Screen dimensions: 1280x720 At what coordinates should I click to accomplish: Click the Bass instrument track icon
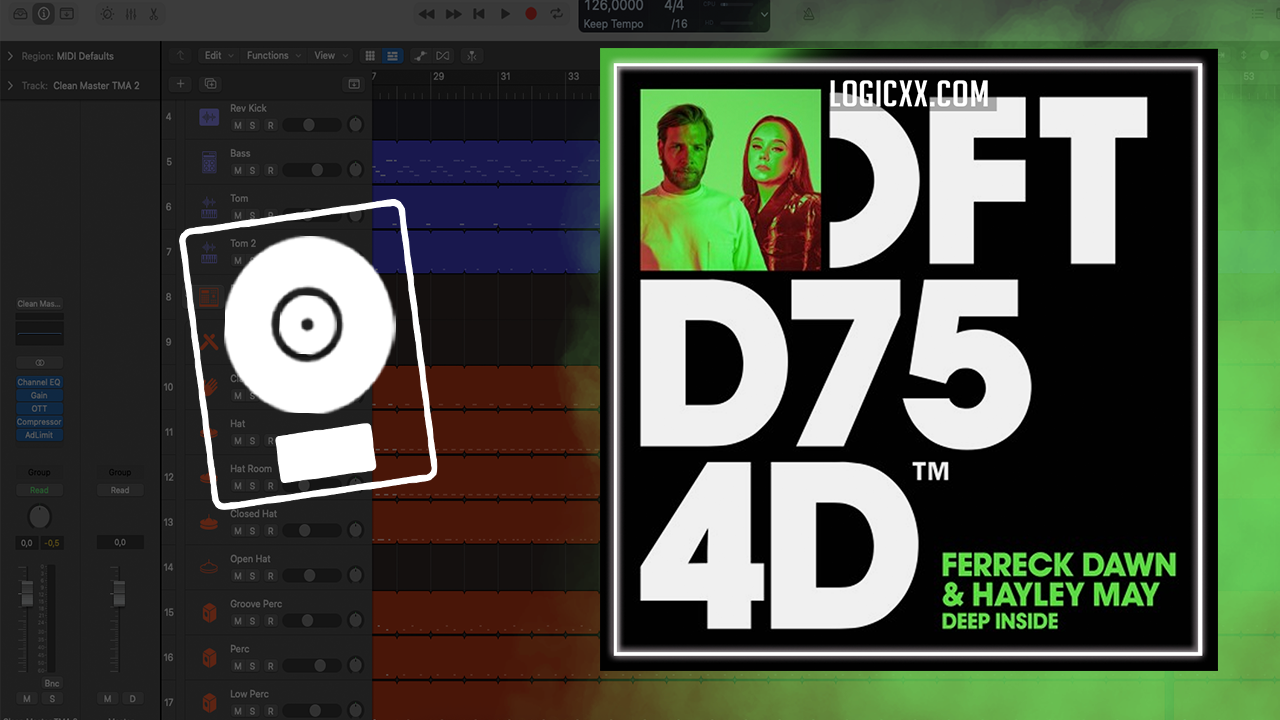[x=209, y=162]
